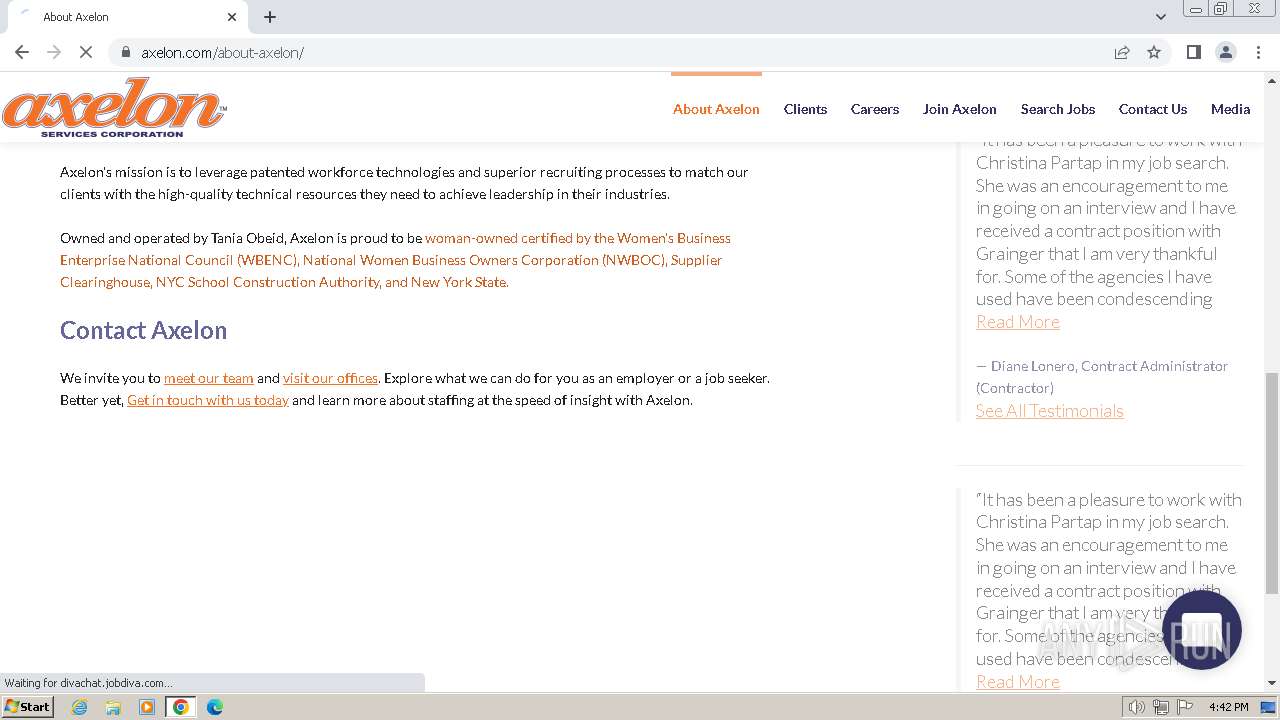
Task: Click the scrollbar up arrow
Action: click(x=1272, y=79)
